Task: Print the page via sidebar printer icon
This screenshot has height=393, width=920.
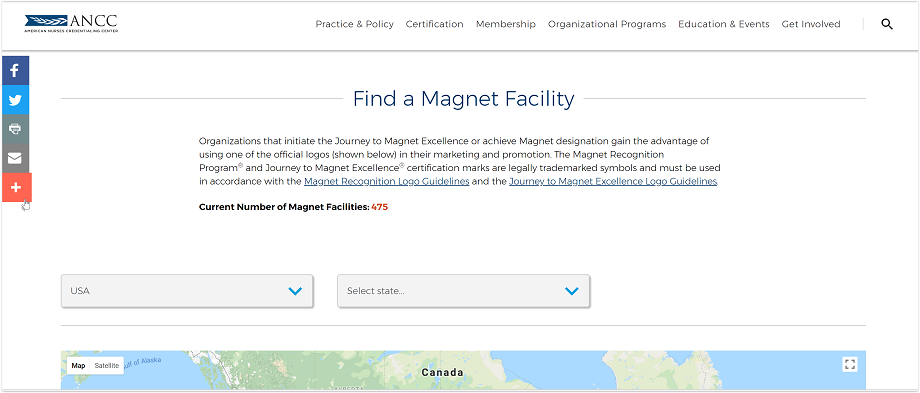Action: pyautogui.click(x=15, y=129)
